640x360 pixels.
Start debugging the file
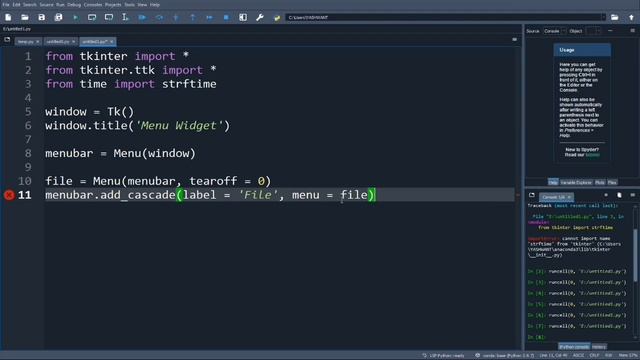(x=142, y=18)
